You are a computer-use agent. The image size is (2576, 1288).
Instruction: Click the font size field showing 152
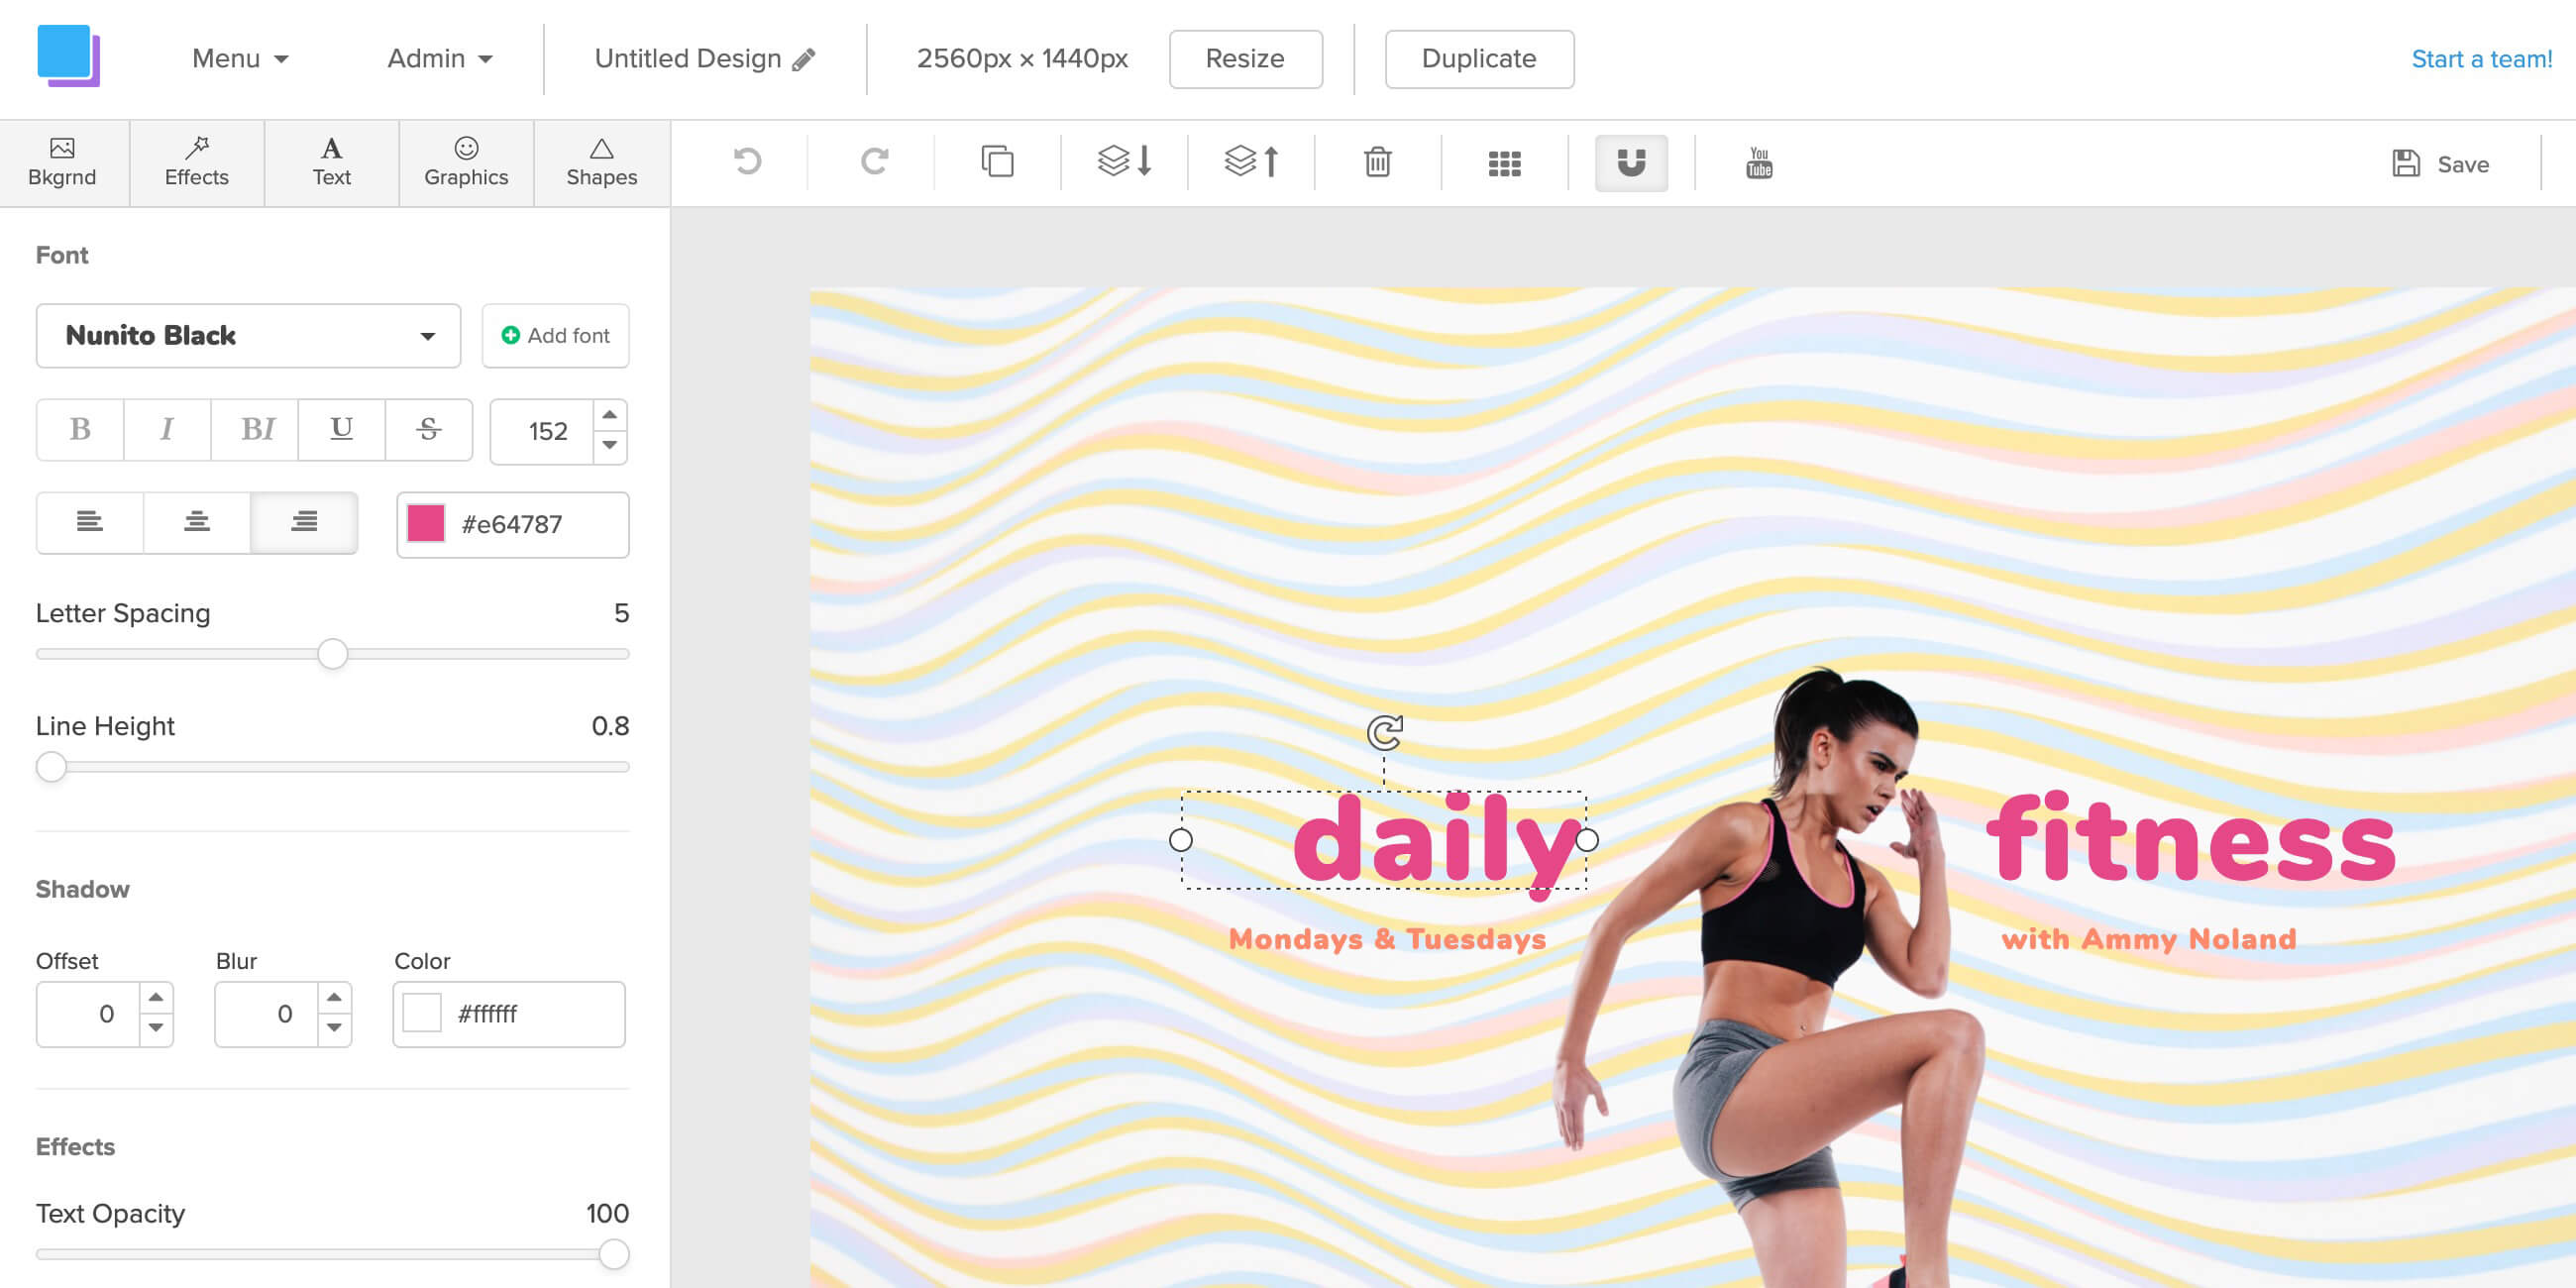click(542, 432)
